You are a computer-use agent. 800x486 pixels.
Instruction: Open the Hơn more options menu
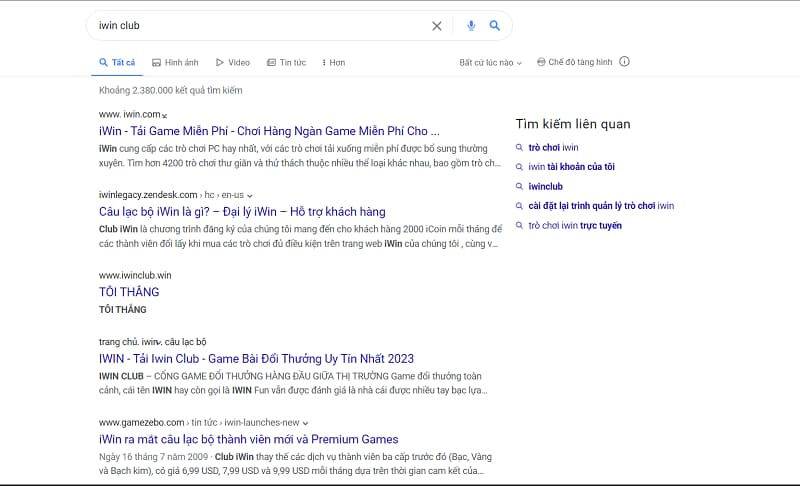tap(334, 62)
